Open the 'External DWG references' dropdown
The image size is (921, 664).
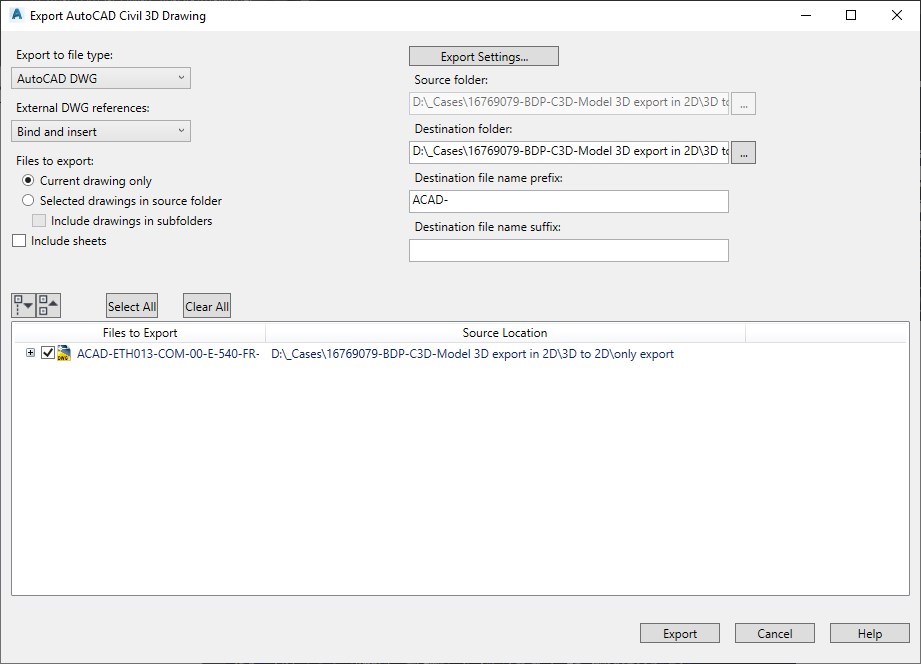[x=100, y=131]
